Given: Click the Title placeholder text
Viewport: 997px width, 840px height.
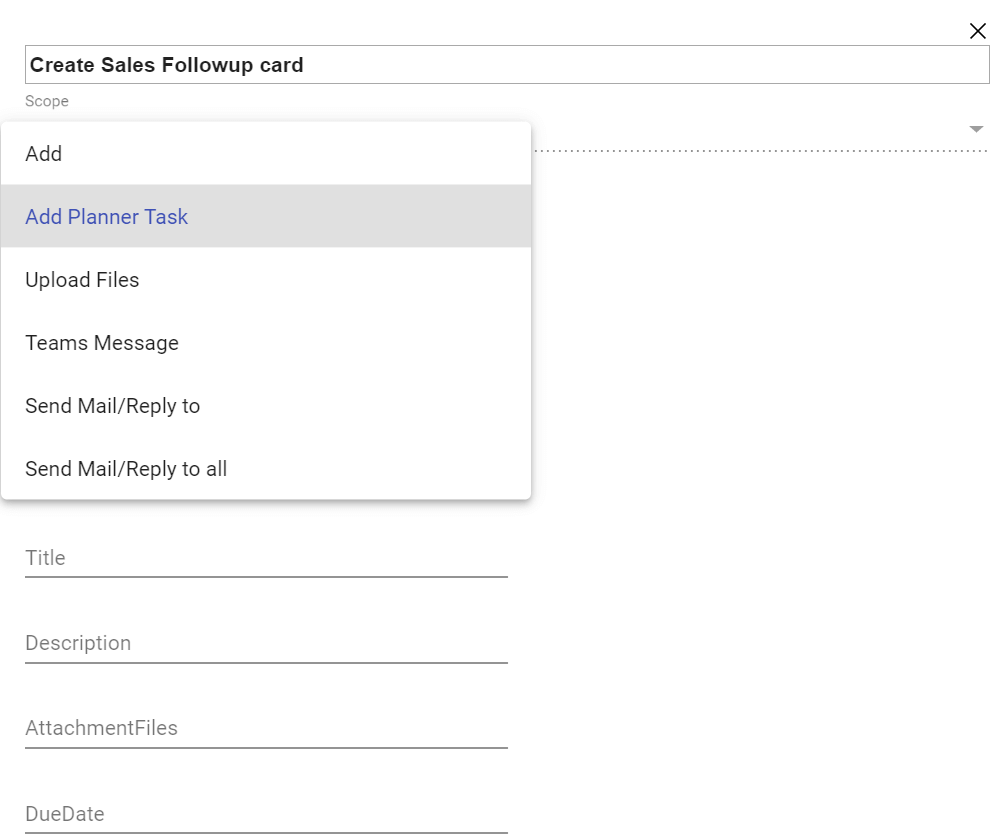Looking at the screenshot, I should (x=45, y=558).
